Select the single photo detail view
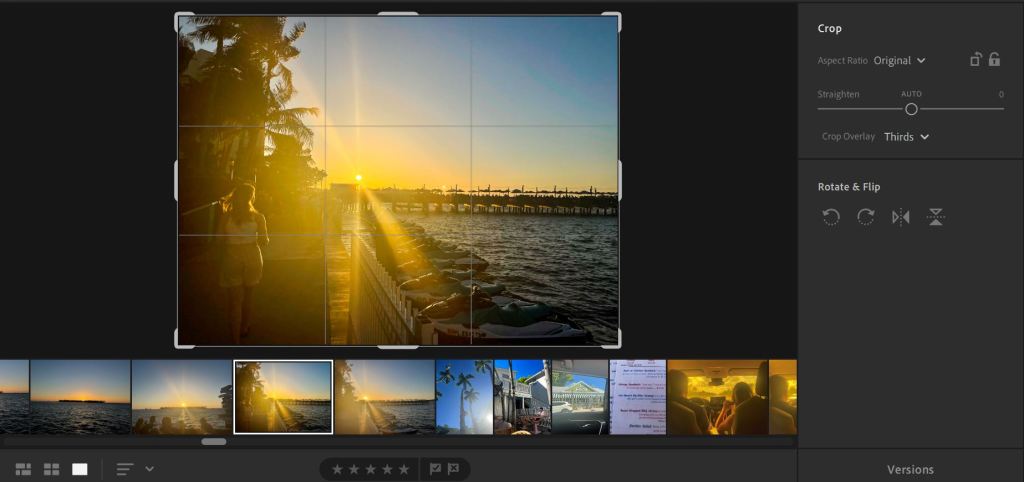 (80, 469)
